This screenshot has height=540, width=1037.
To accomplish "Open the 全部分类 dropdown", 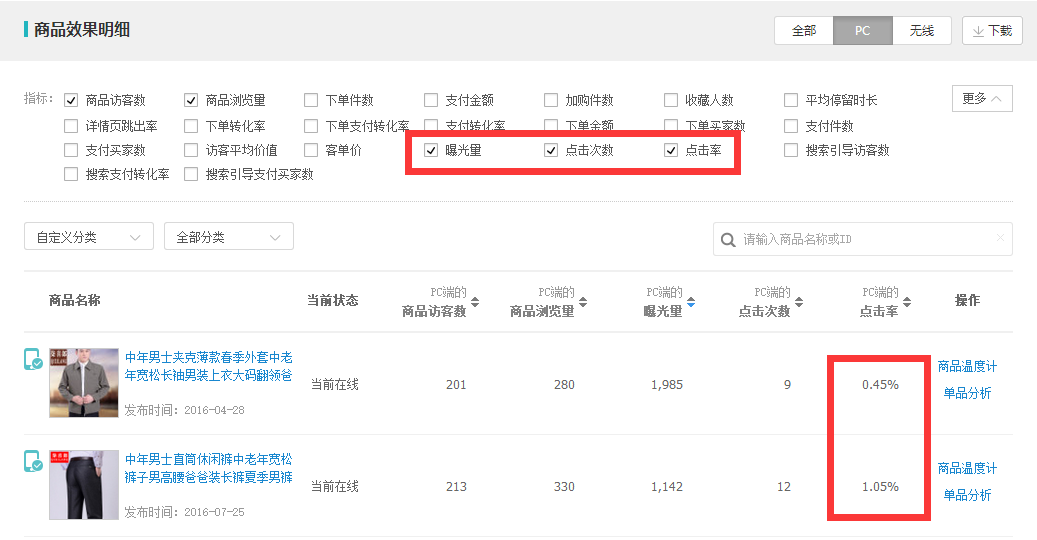I will pos(228,237).
